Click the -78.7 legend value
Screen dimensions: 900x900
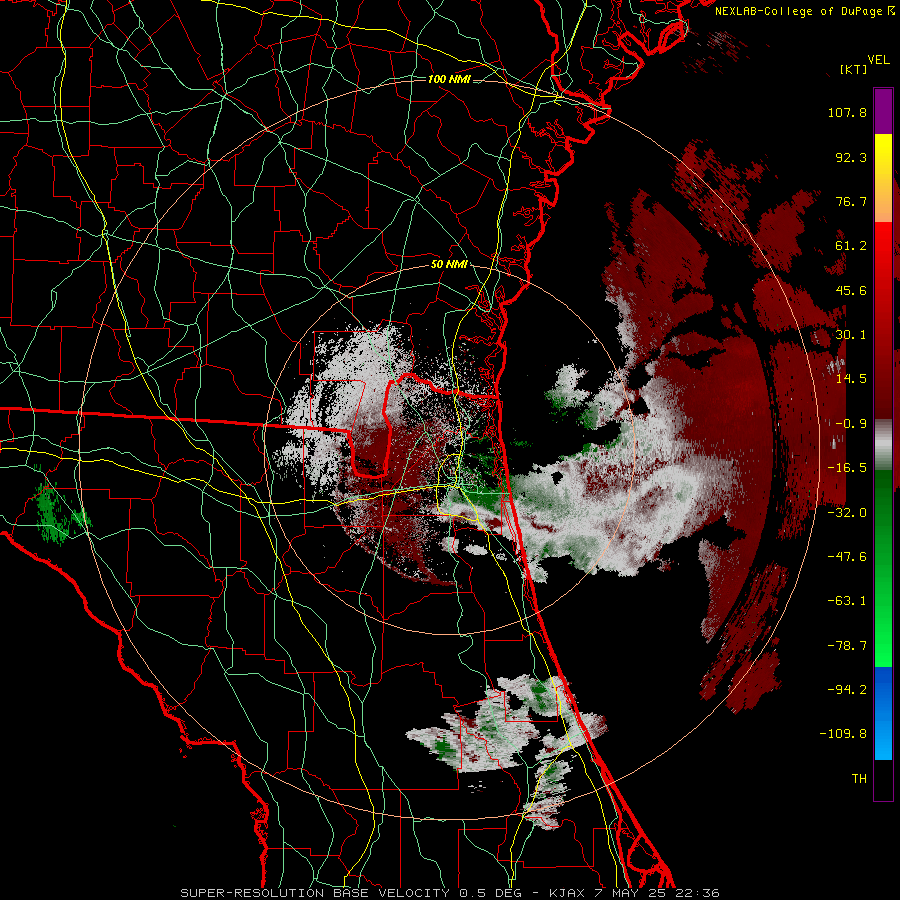pyautogui.click(x=847, y=646)
